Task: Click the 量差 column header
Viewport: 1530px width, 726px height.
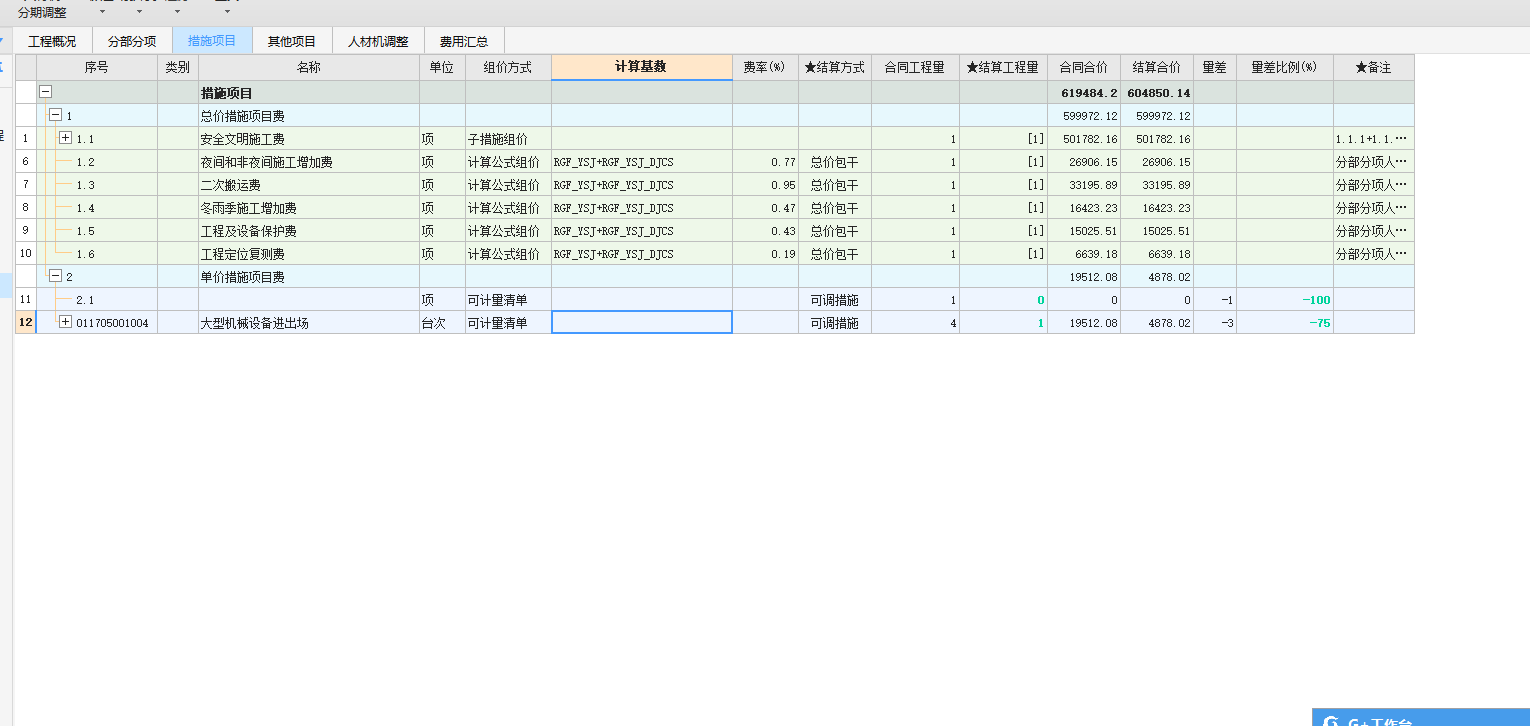Action: coord(1215,67)
